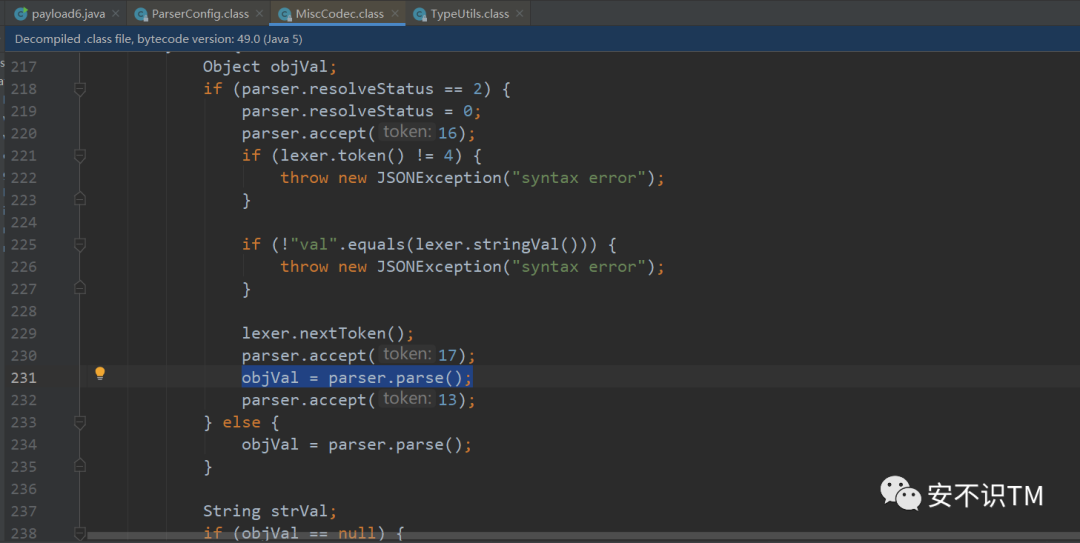The image size is (1080, 543).
Task: Click line number 220 in the gutter
Action: (x=23, y=134)
